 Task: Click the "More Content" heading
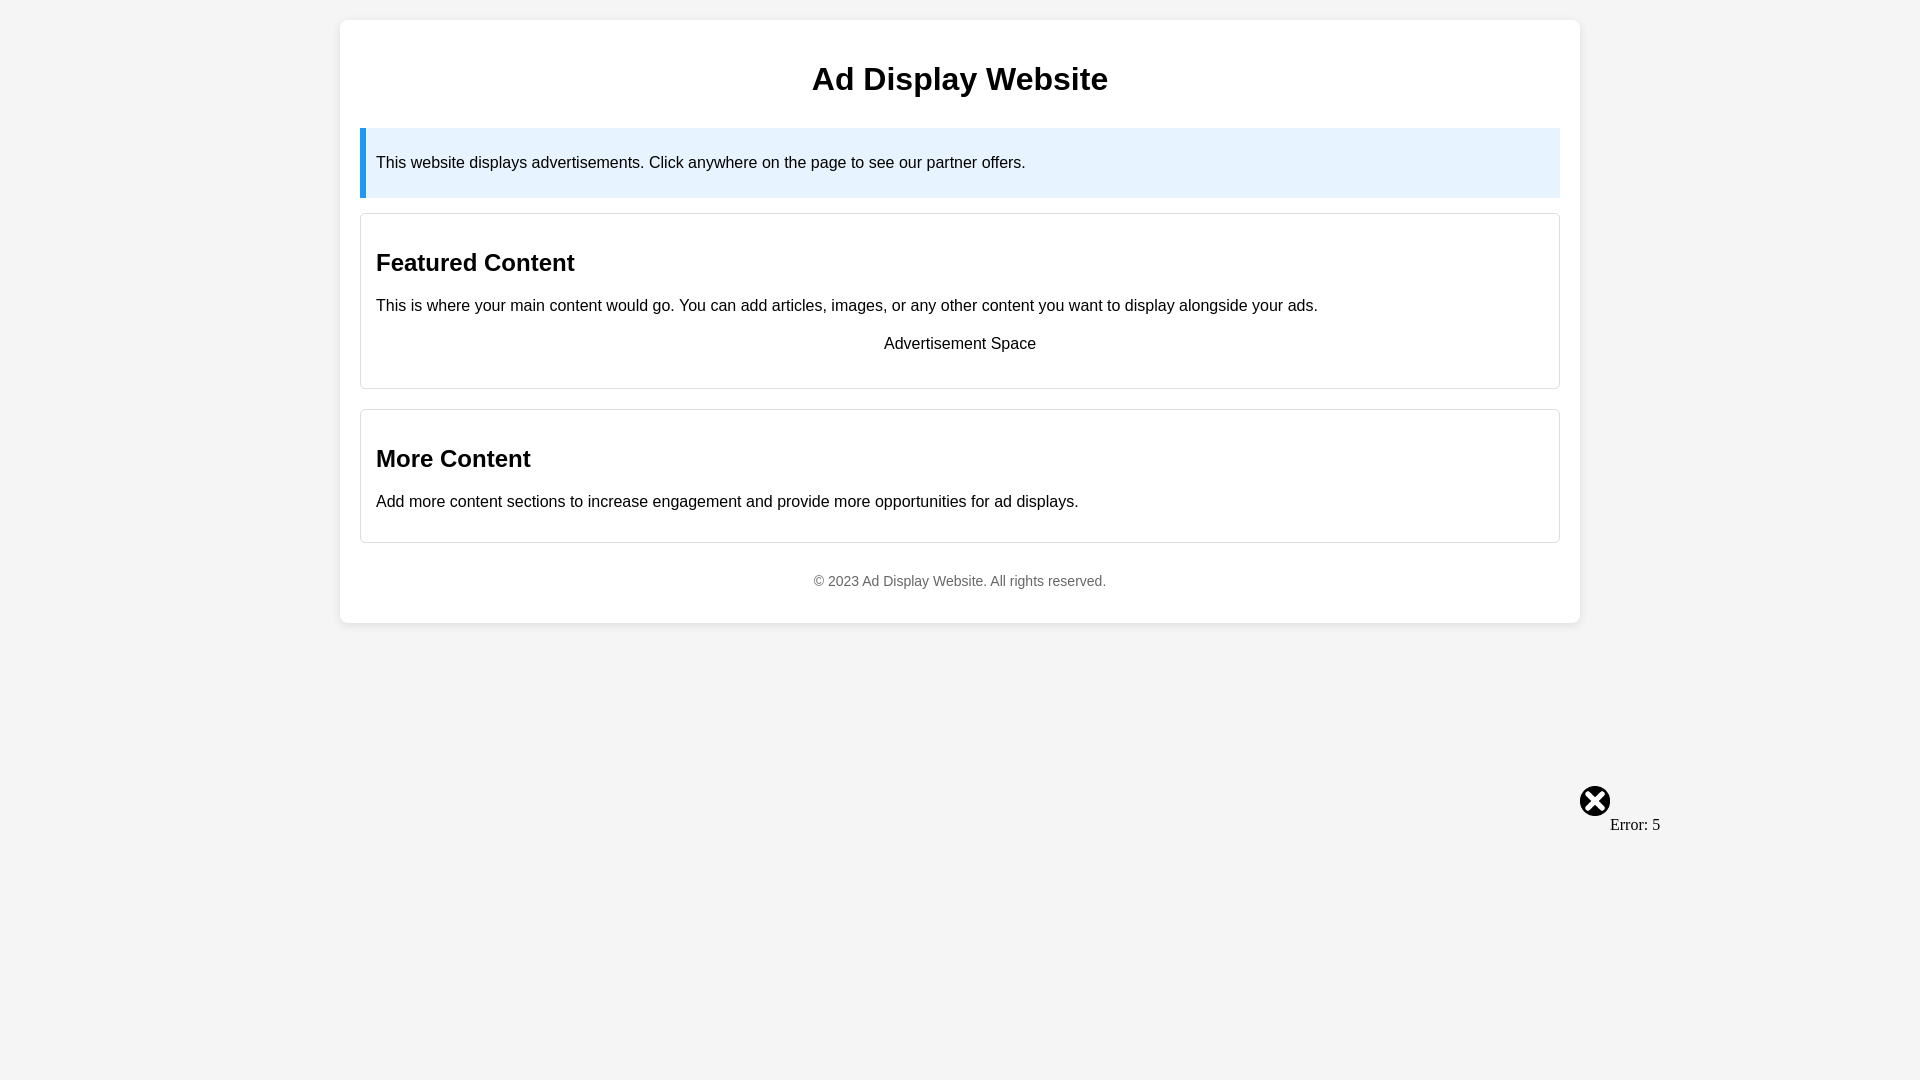(453, 459)
